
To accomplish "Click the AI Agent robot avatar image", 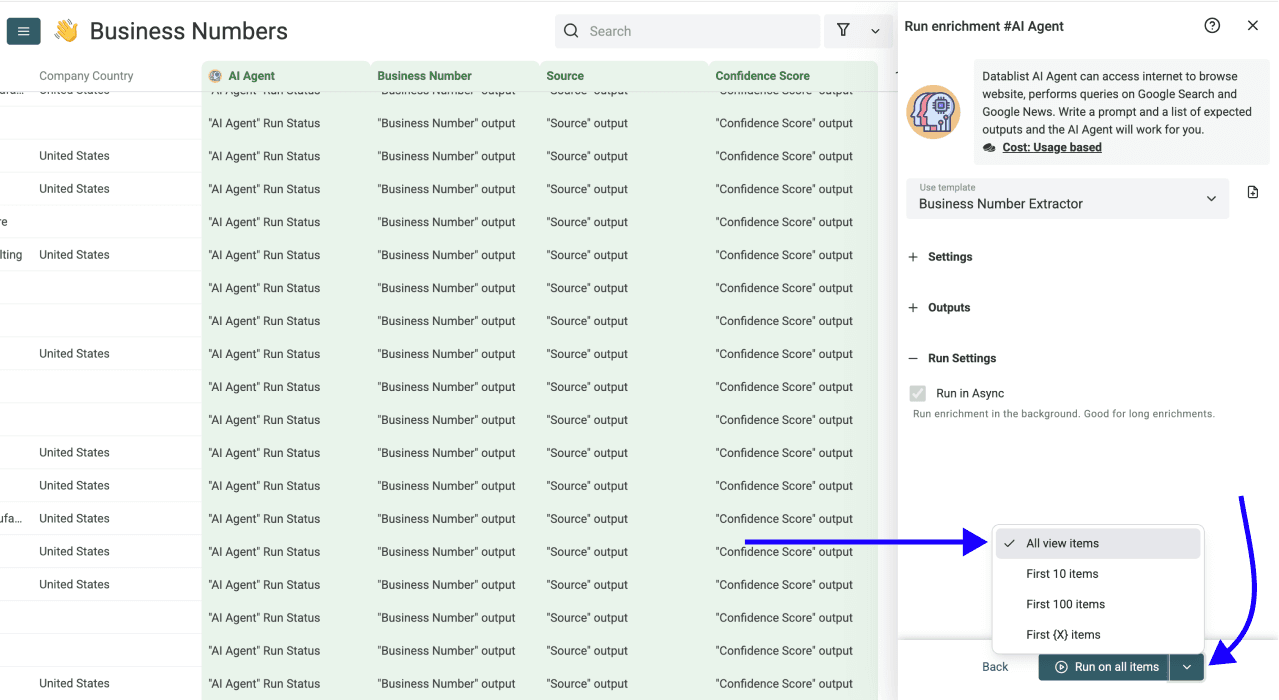I will click(932, 112).
